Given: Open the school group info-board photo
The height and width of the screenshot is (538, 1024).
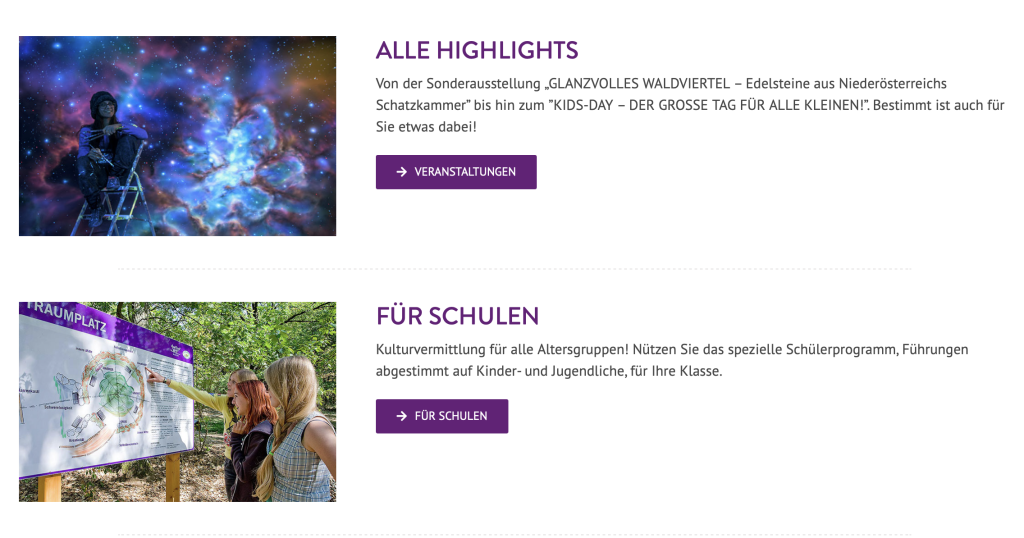Looking at the screenshot, I should coord(177,402).
